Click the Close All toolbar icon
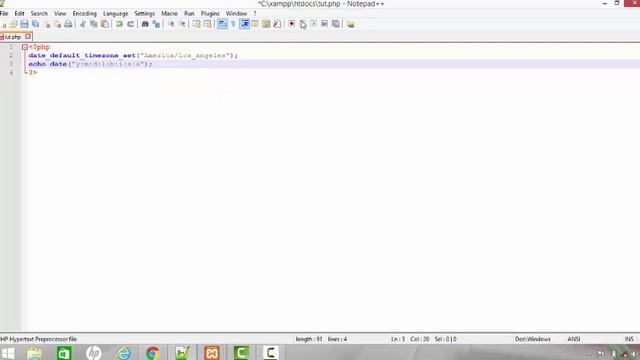The width and height of the screenshot is (640, 360). tap(57, 24)
